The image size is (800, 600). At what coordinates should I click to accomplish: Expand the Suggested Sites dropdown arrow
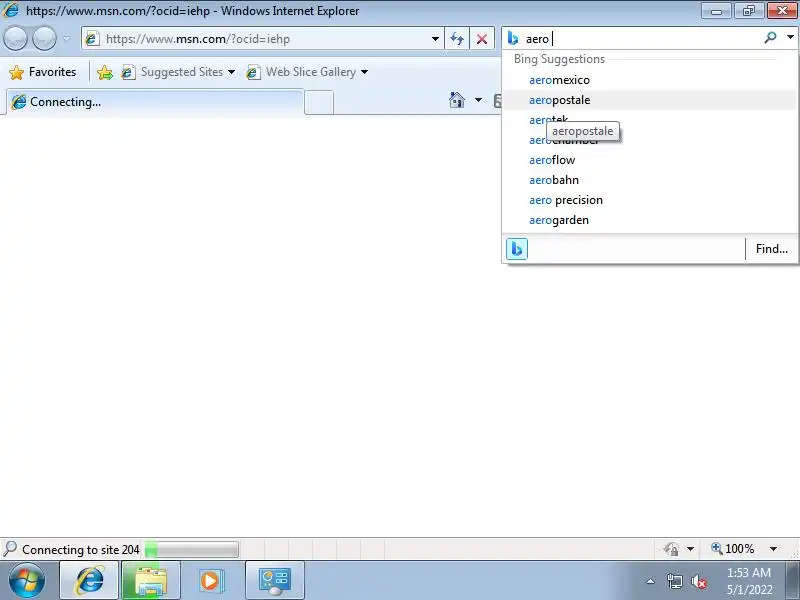point(232,72)
